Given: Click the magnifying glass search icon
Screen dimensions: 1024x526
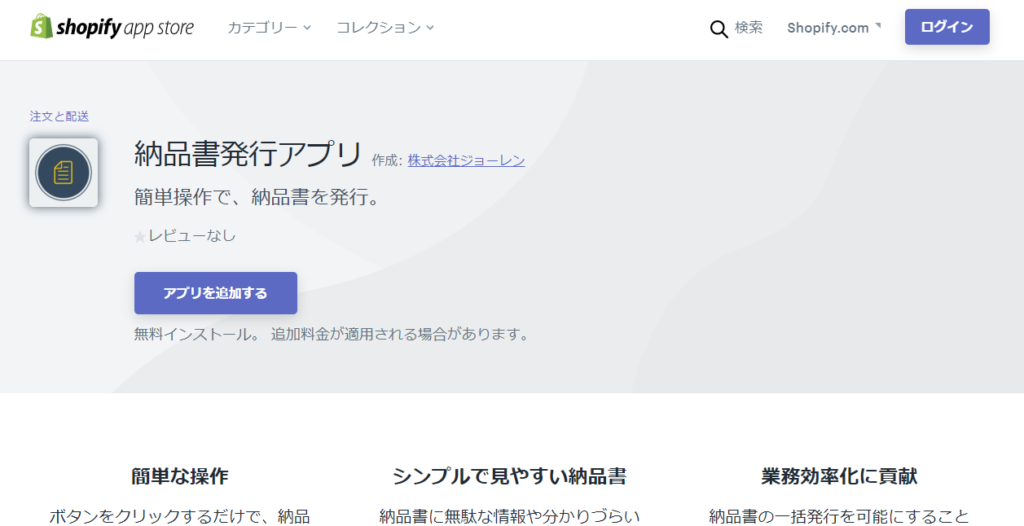Looking at the screenshot, I should 718,29.
